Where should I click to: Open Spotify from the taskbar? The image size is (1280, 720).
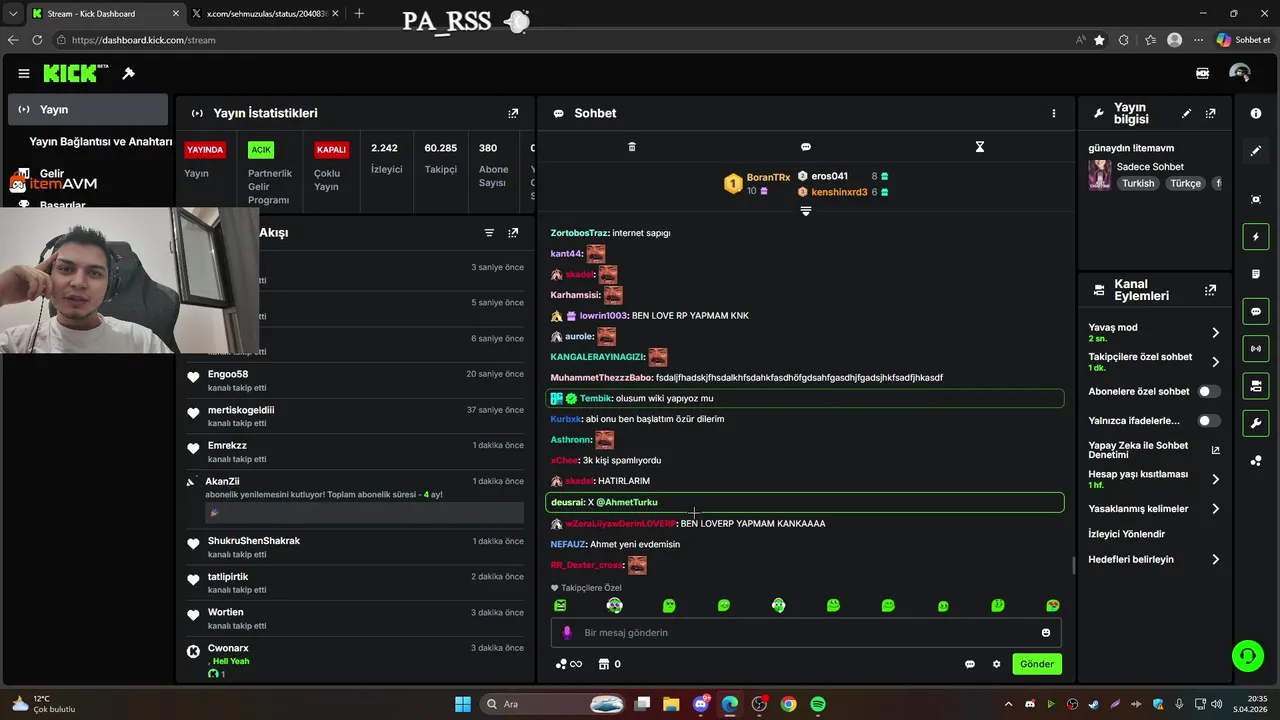pyautogui.click(x=818, y=704)
